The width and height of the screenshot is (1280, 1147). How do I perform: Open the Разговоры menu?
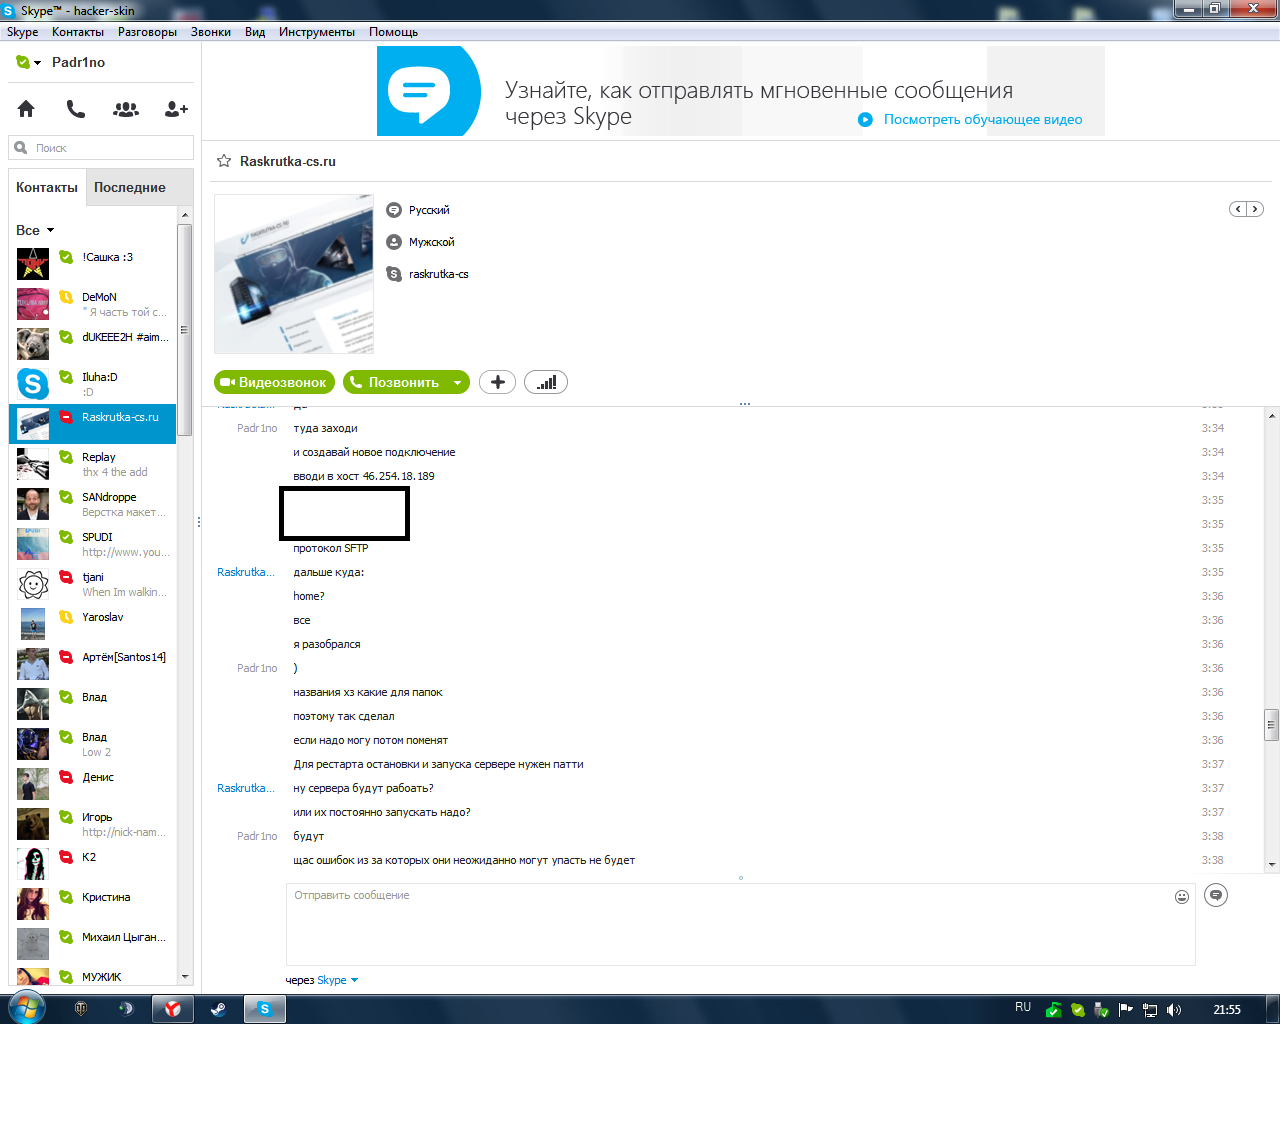pos(147,32)
